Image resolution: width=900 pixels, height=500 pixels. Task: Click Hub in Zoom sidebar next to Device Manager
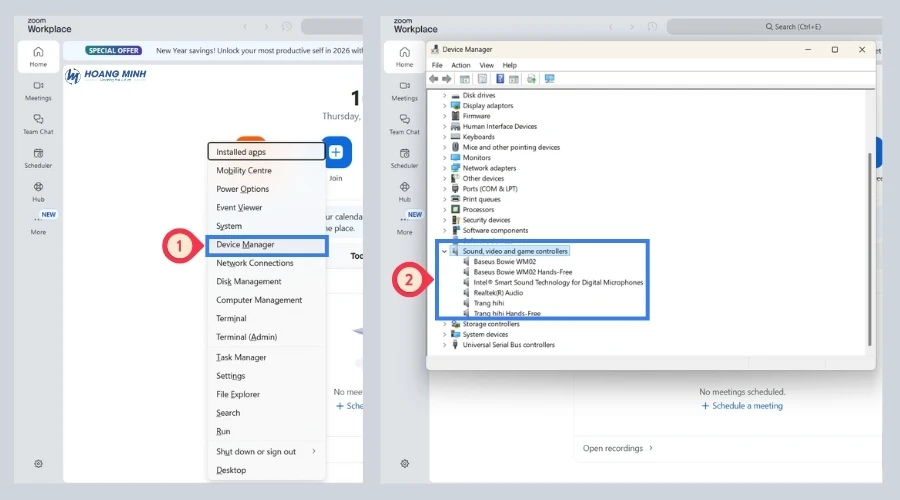pyautogui.click(x=405, y=192)
